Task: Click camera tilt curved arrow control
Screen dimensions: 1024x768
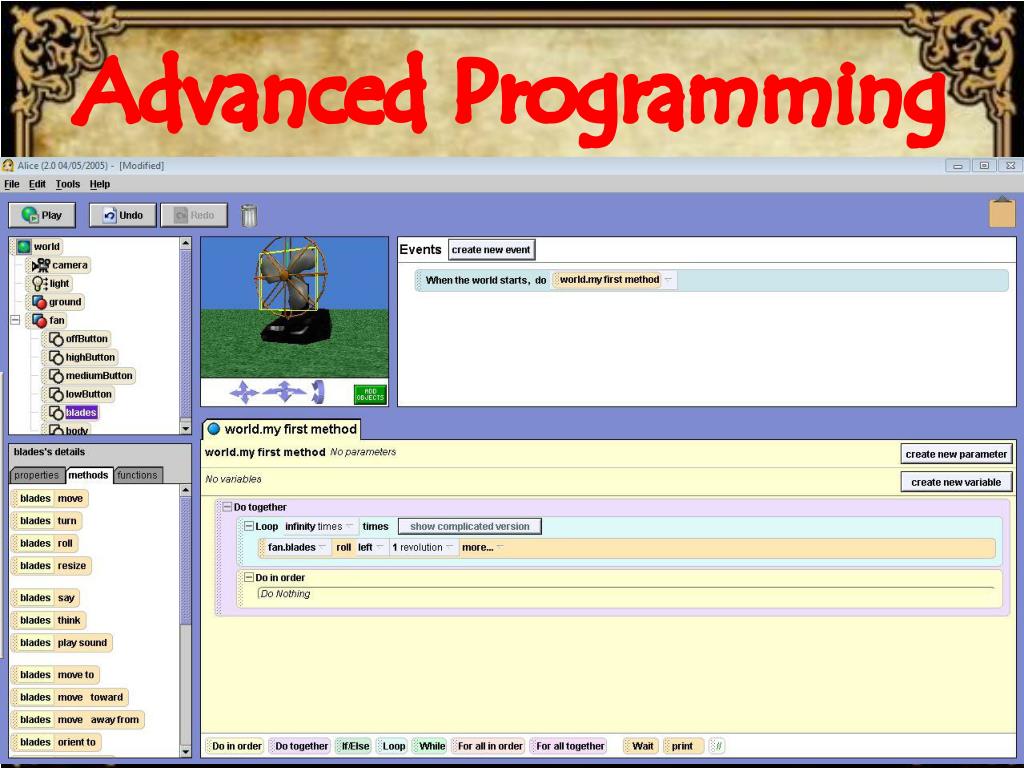Action: [x=318, y=392]
